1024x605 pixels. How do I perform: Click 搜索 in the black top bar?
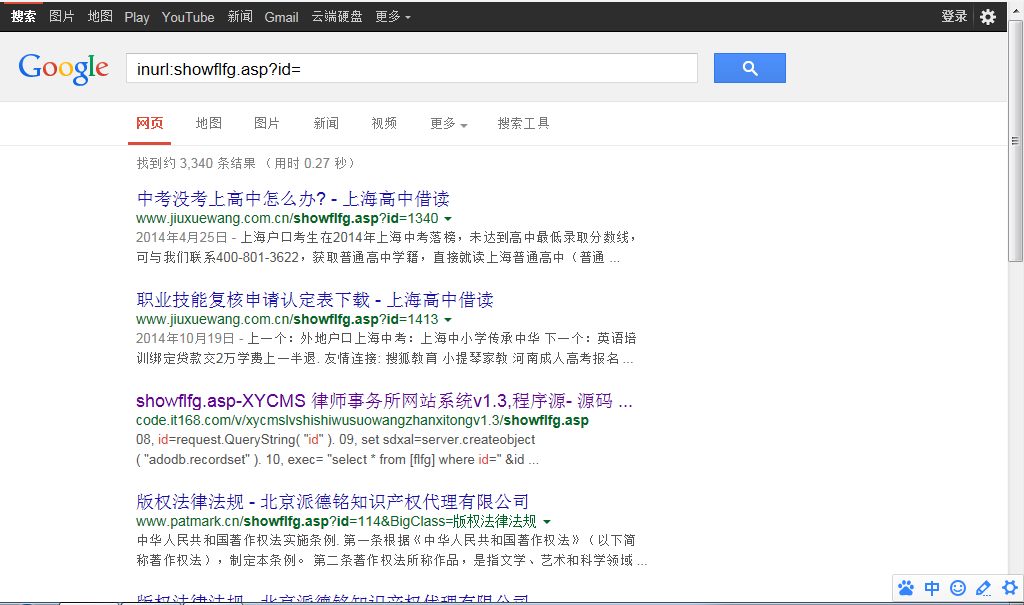(24, 17)
